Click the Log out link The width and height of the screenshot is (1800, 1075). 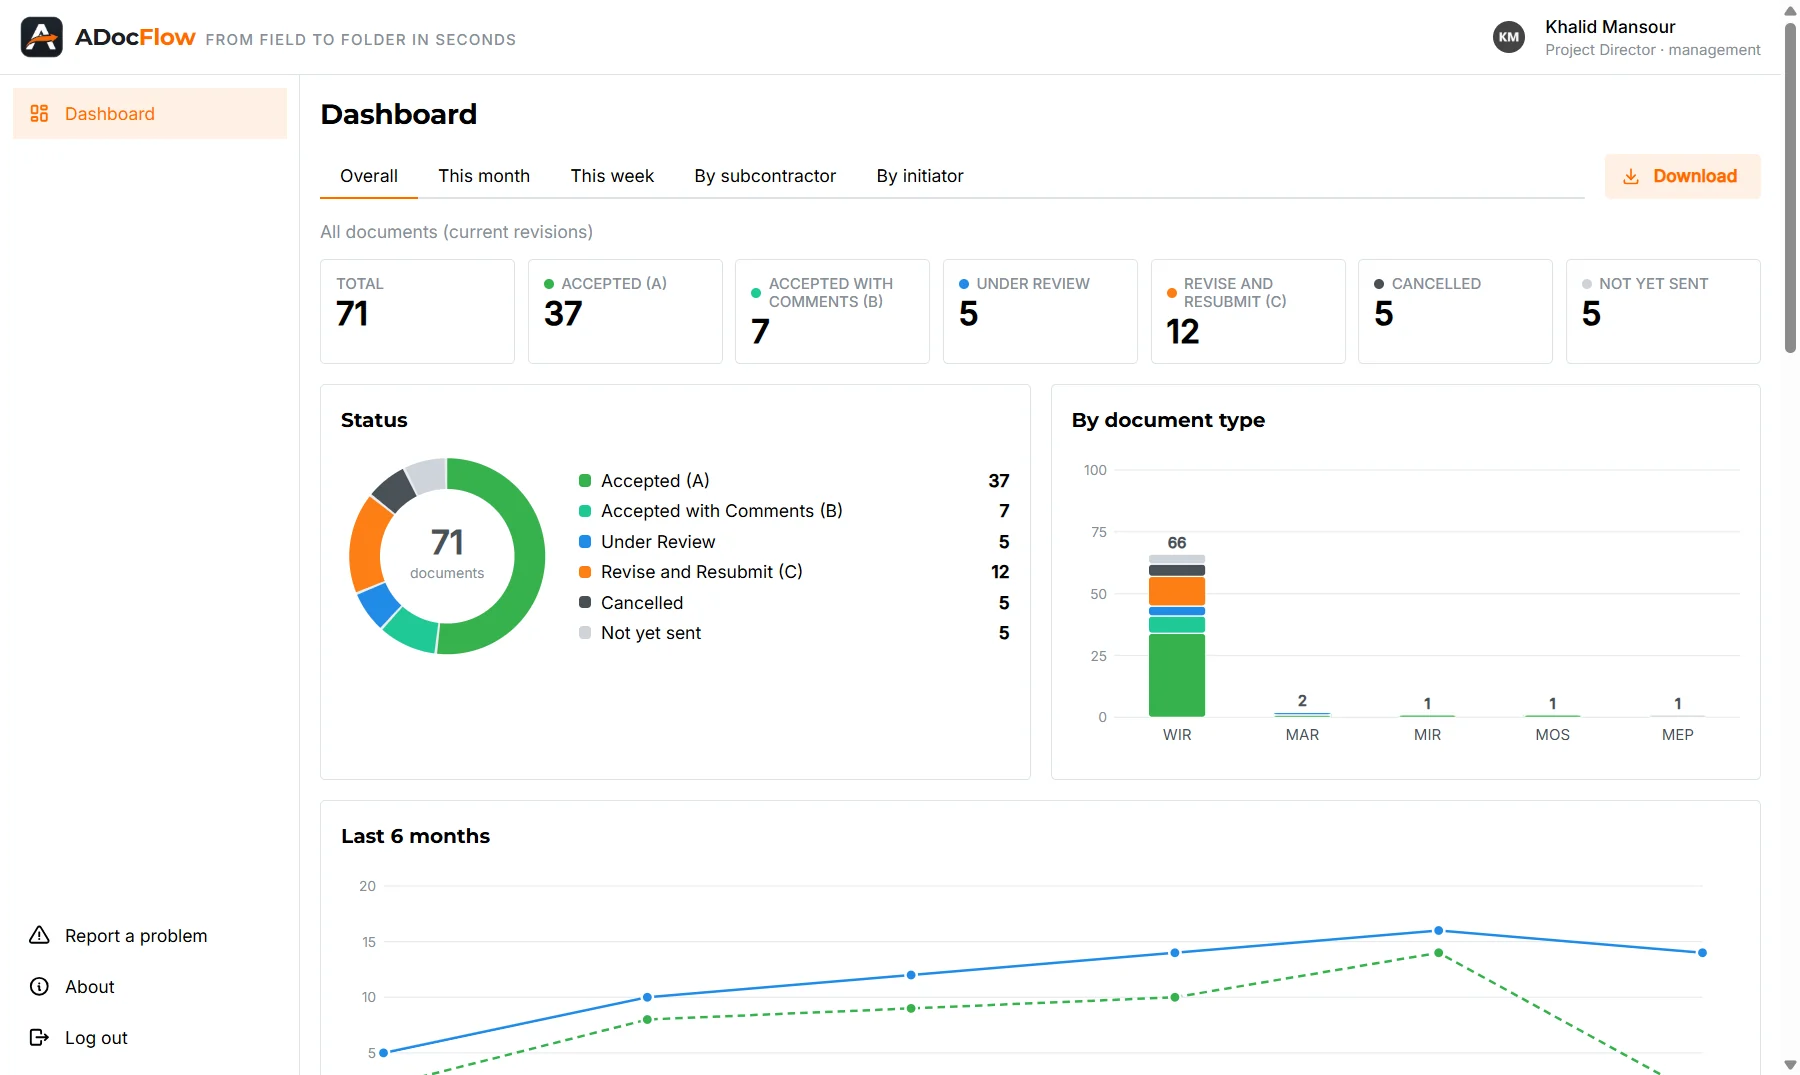pyautogui.click(x=96, y=1038)
